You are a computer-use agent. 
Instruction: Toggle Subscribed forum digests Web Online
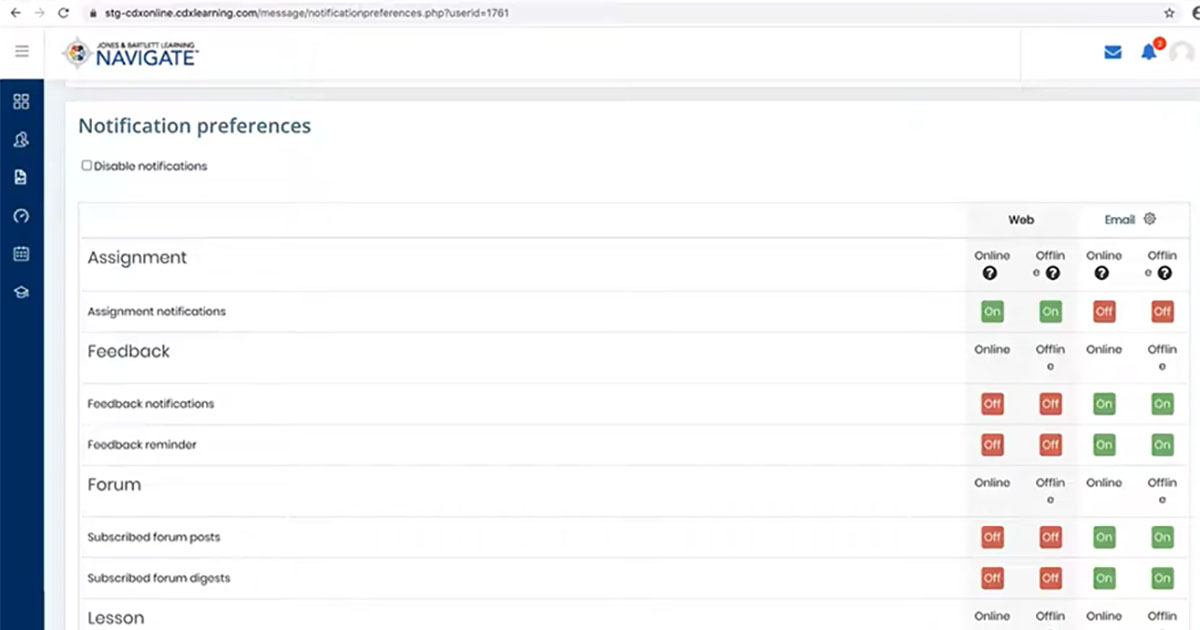pos(992,578)
